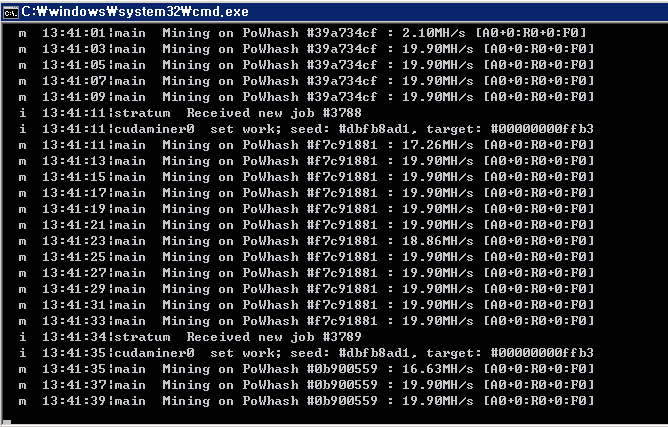Click the C:\windows\system32\cmd.exe title text
The width and height of the screenshot is (668, 427).
[x=135, y=12]
